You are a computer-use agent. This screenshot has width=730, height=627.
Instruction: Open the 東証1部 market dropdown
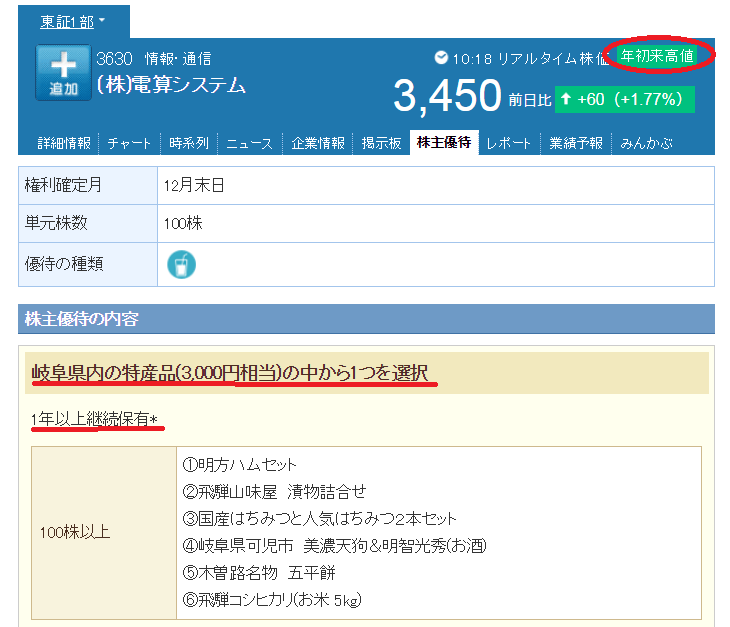73,21
